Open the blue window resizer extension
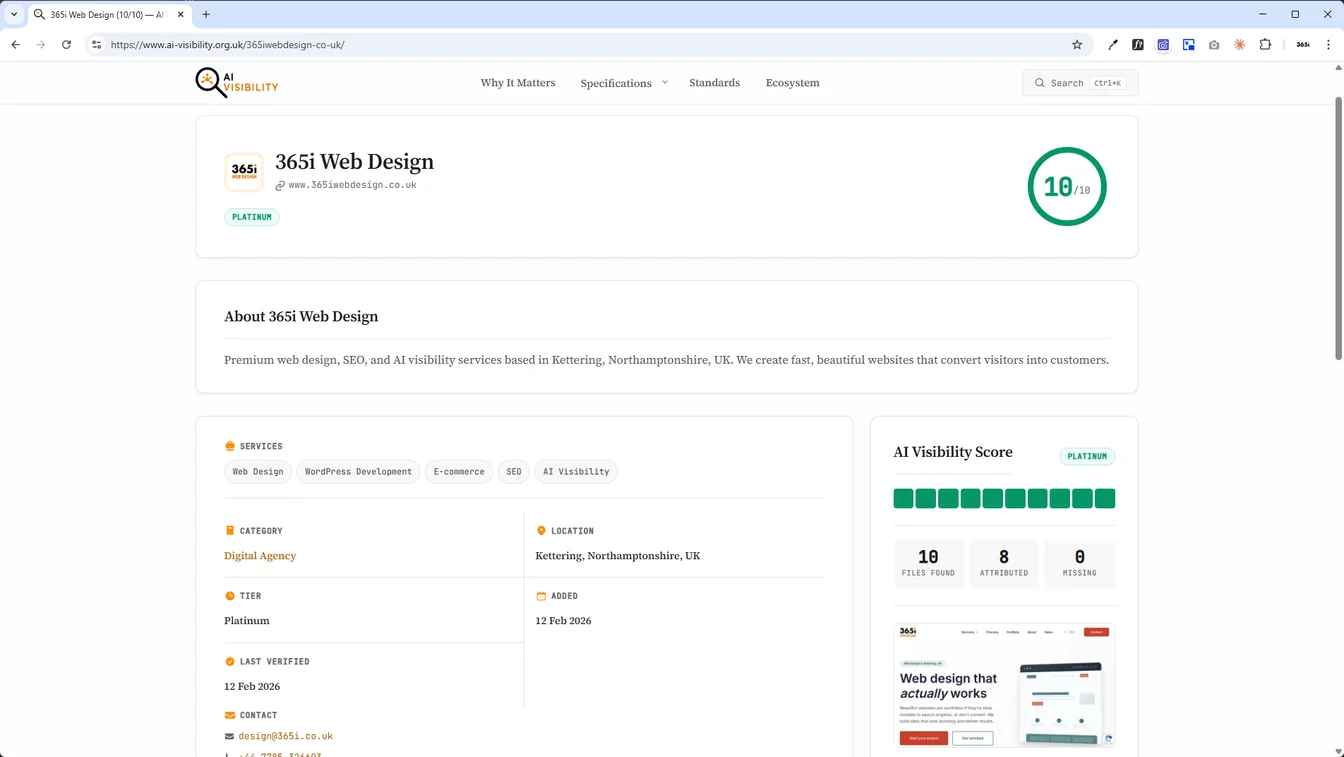1344x757 pixels. (x=1189, y=45)
